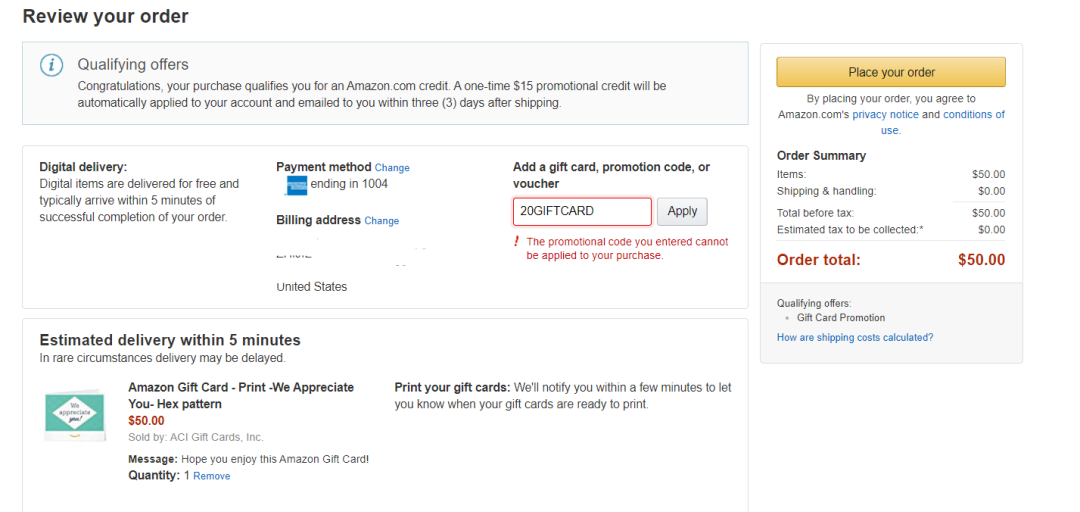Click the Print your gift cards note
Viewport: 1080px width, 512px height.
tap(563, 396)
